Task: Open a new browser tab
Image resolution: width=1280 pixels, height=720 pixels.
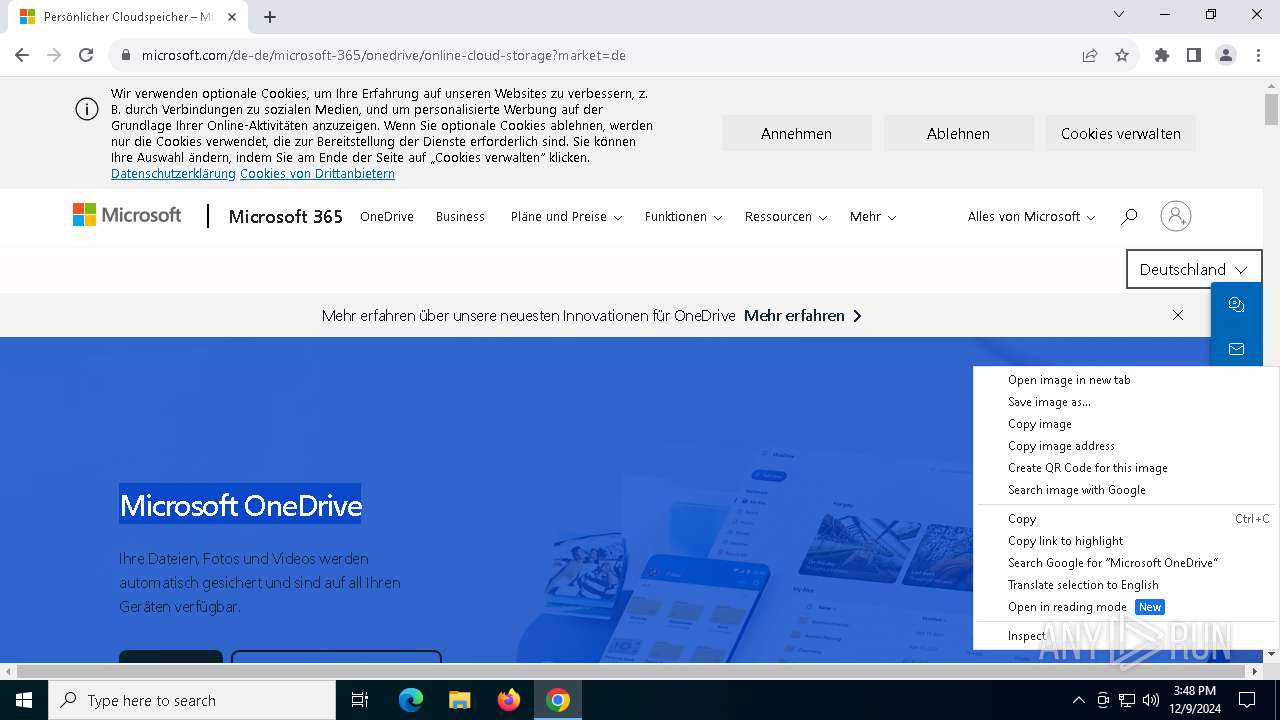Action: [x=270, y=16]
